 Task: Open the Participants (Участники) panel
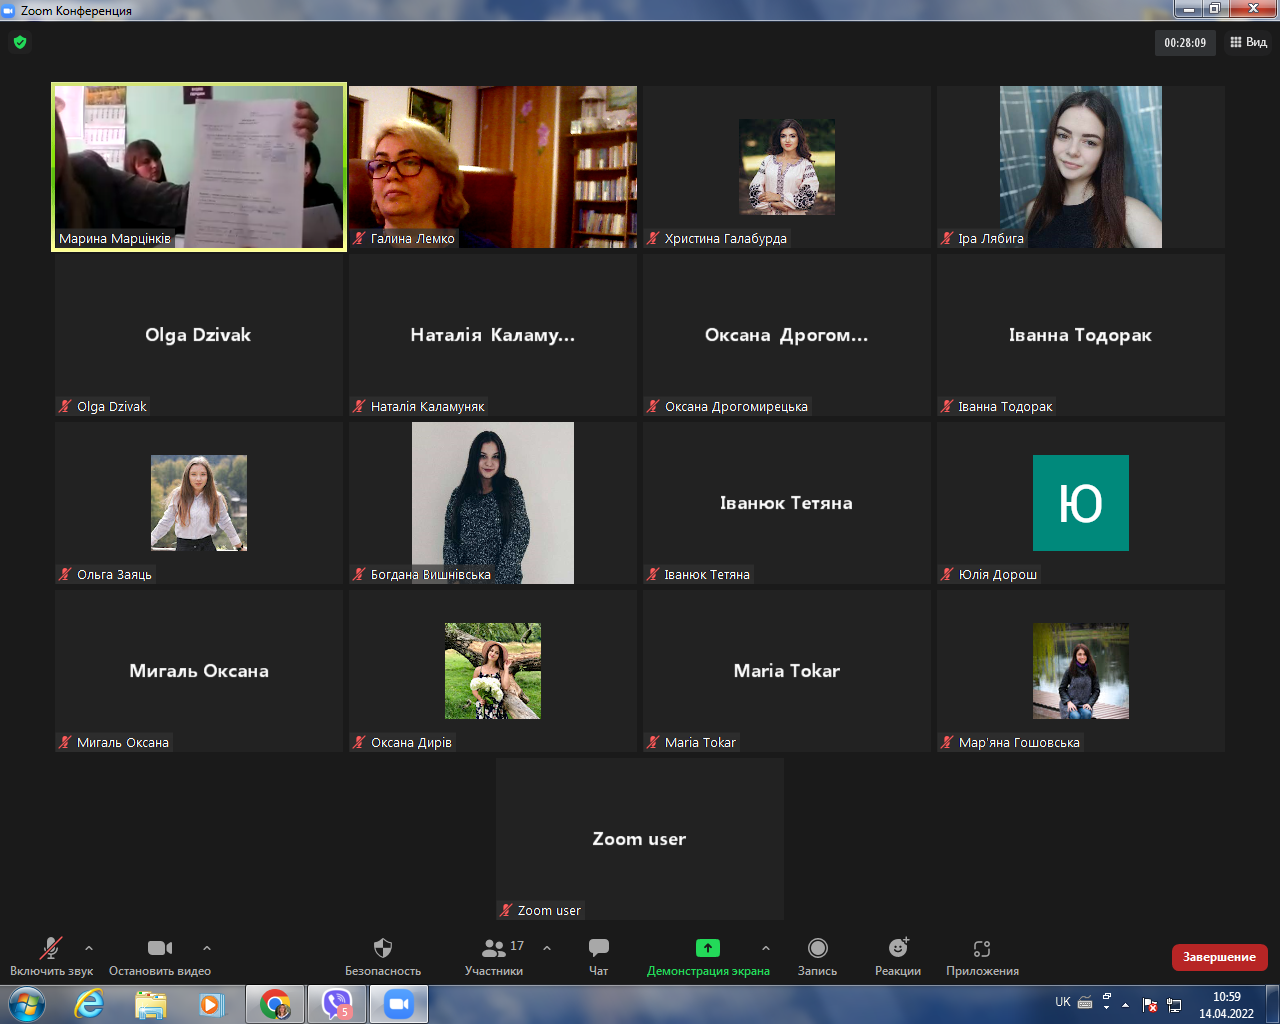(494, 948)
